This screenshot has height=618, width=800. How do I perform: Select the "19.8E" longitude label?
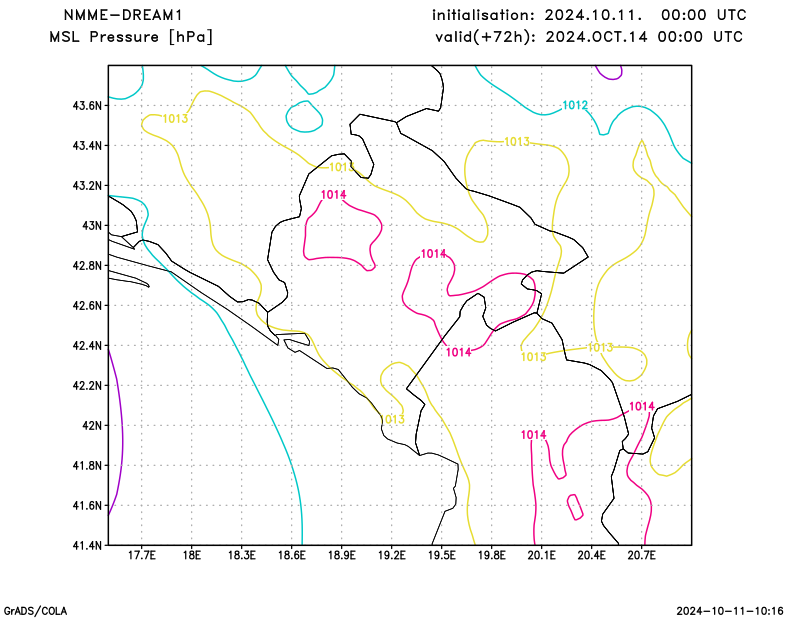coord(492,555)
